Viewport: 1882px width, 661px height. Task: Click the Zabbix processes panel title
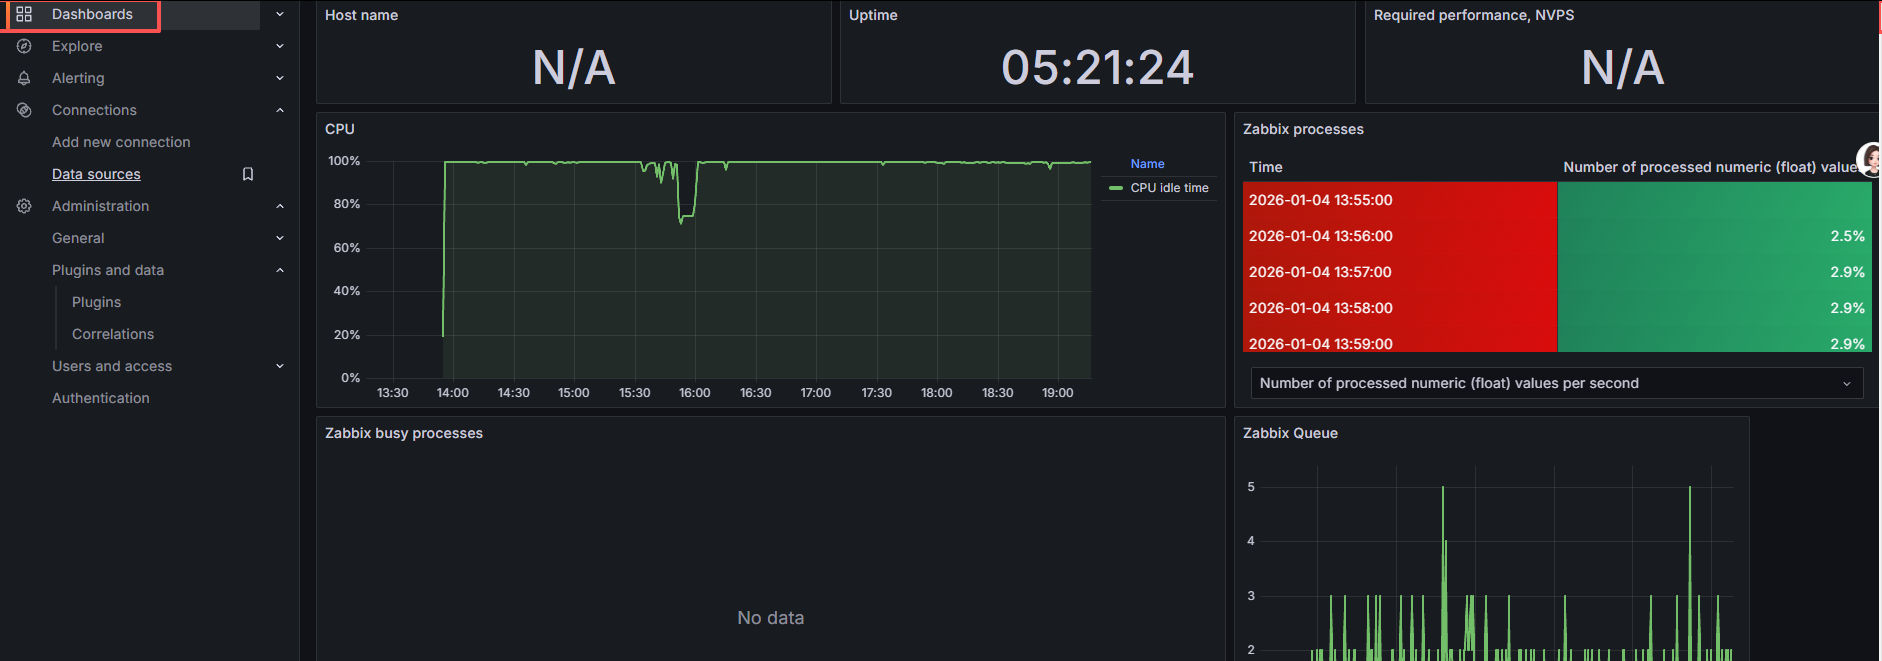[1303, 129]
